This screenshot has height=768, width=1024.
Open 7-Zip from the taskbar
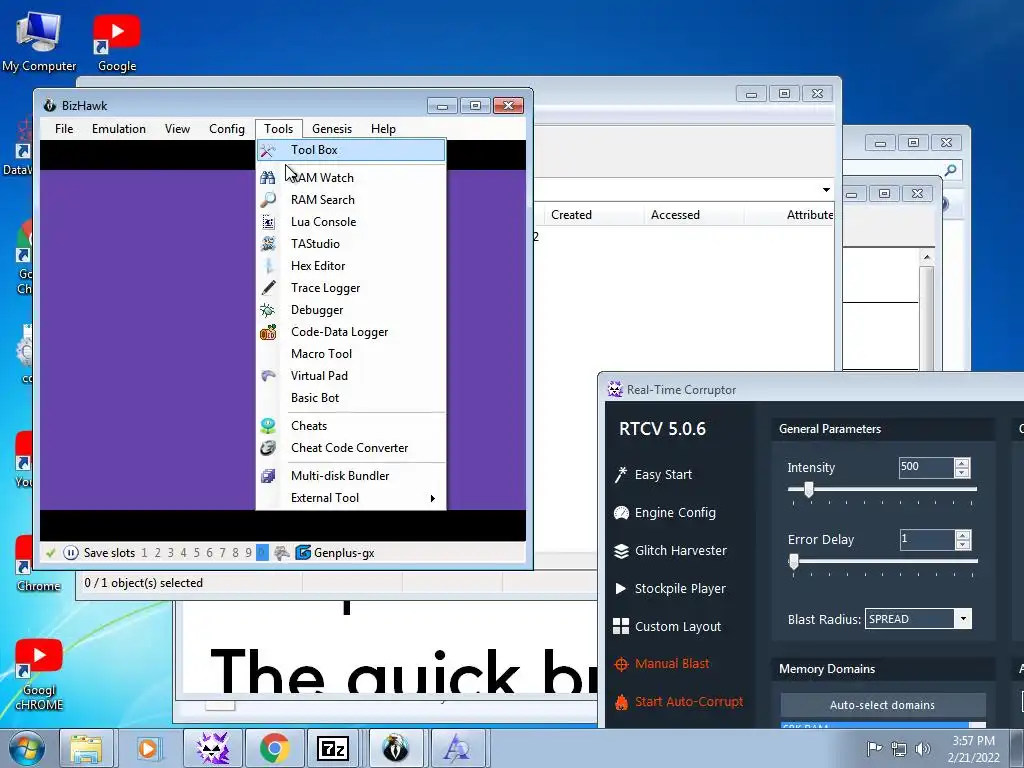click(x=332, y=748)
